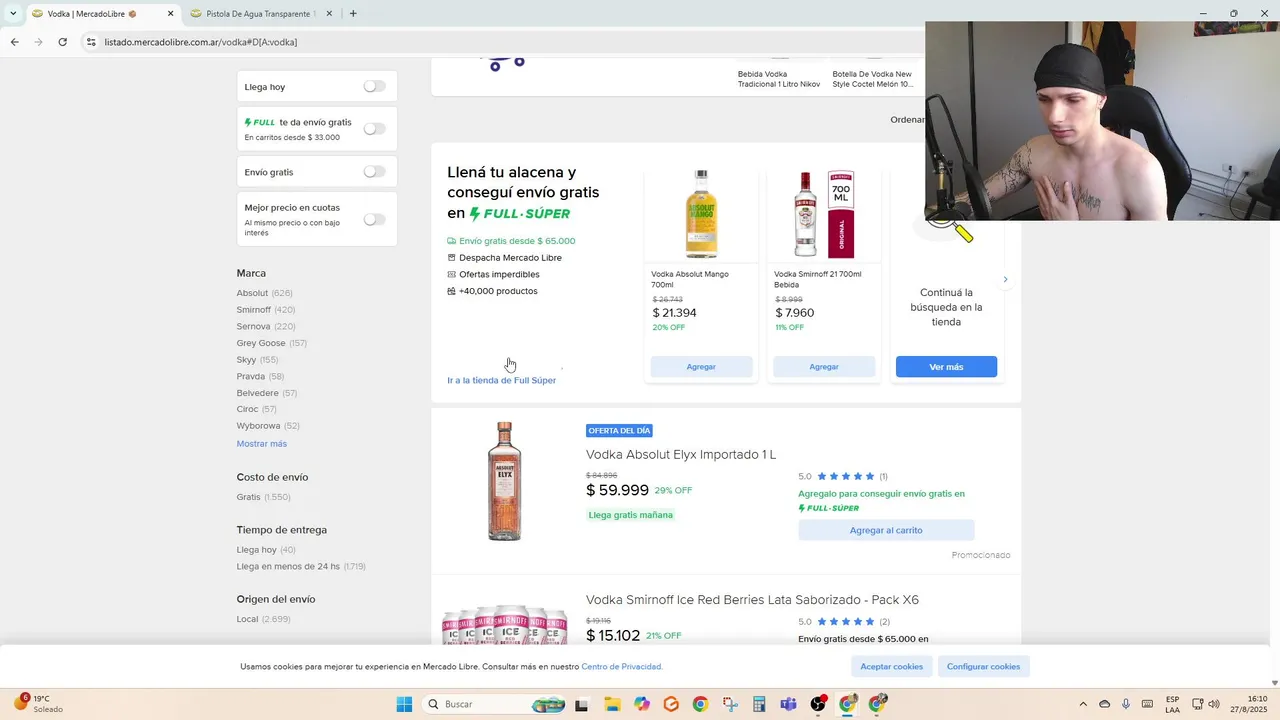Launch Copilot from the taskbar
This screenshot has width=1280, height=720.
coord(641,704)
